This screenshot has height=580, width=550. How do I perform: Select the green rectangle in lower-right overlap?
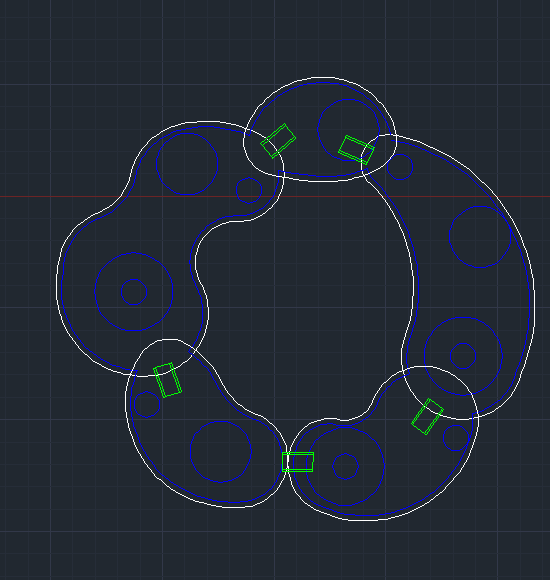click(428, 417)
